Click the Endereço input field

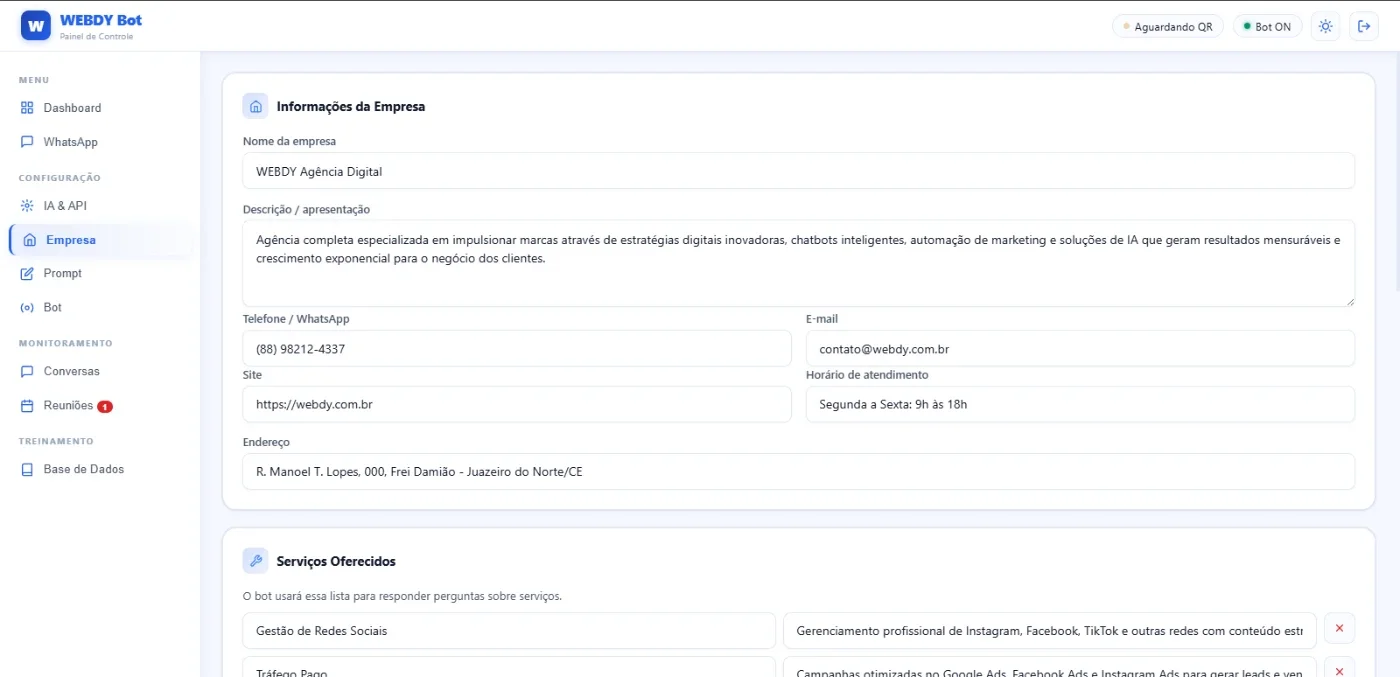click(798, 472)
